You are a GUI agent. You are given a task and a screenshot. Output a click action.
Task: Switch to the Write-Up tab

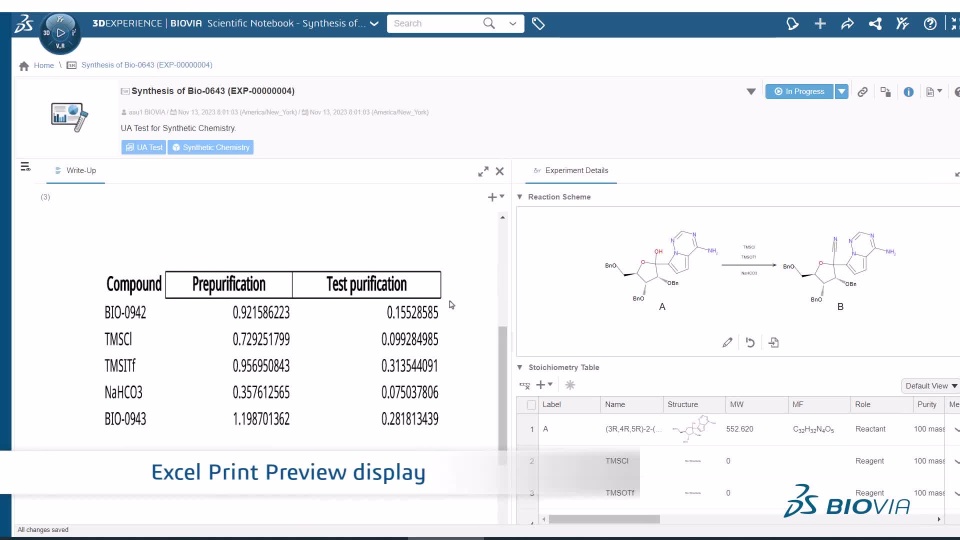click(75, 171)
